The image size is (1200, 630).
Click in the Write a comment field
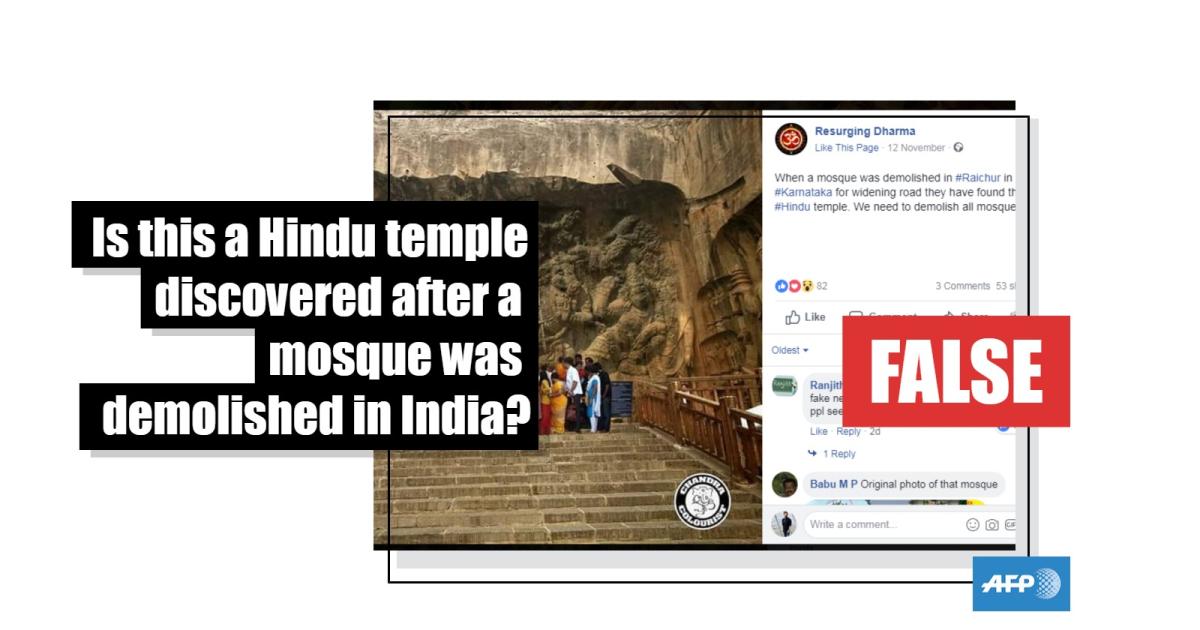[x=882, y=525]
